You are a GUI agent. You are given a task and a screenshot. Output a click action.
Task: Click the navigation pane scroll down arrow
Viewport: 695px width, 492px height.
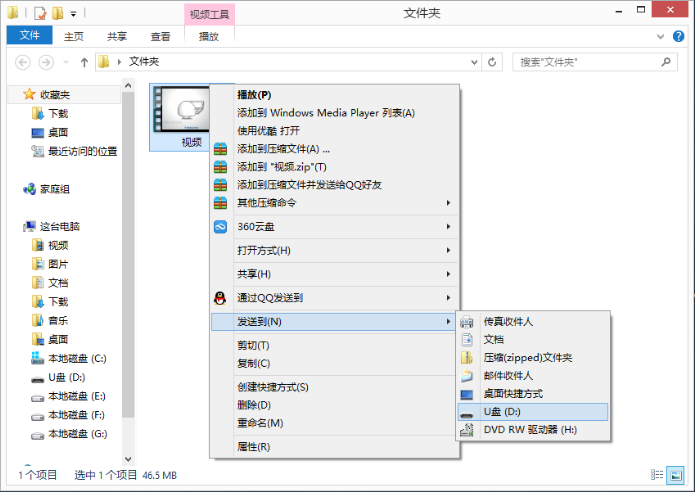[128, 459]
